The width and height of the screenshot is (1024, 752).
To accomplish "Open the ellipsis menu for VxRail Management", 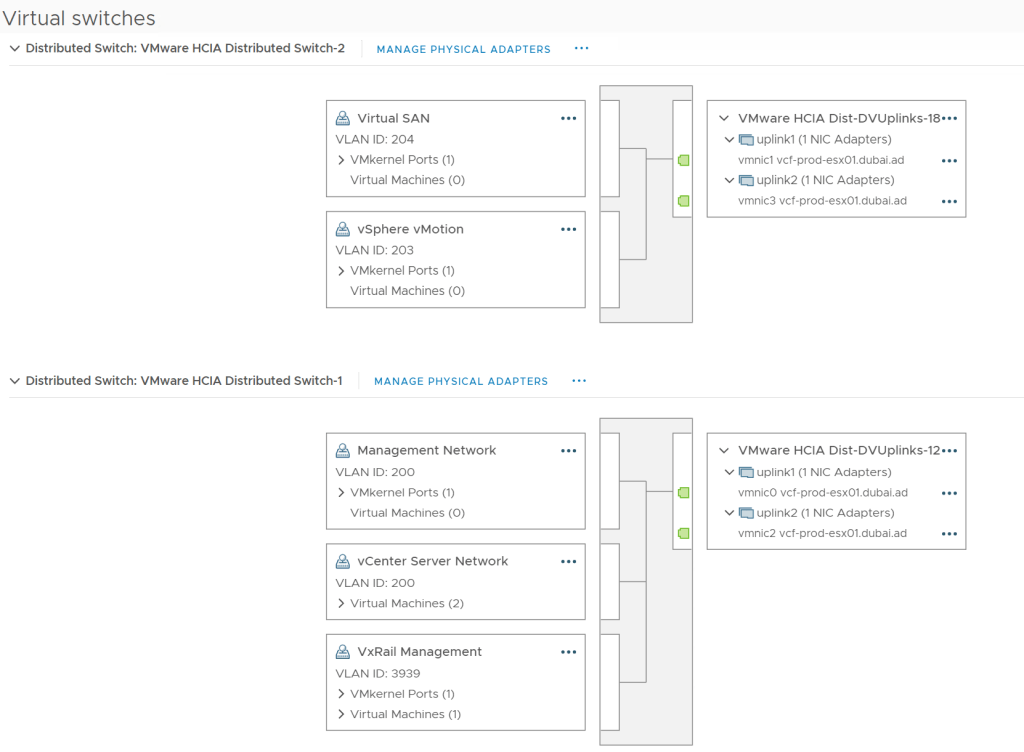I will tap(568, 652).
